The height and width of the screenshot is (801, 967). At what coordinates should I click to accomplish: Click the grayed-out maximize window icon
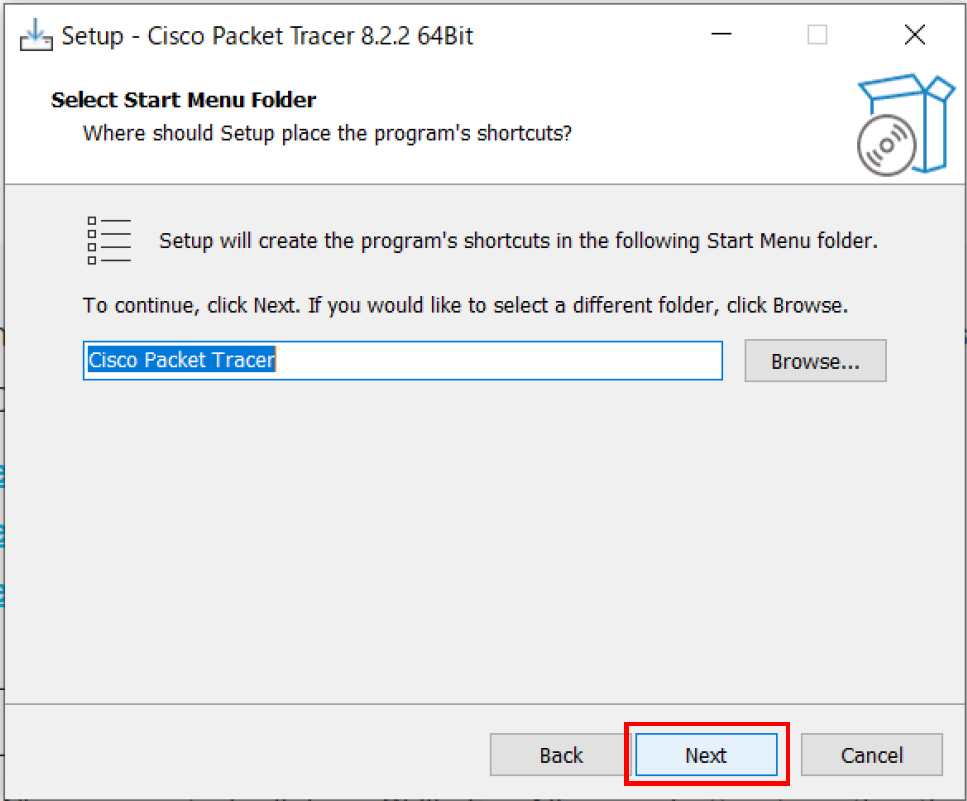(817, 36)
